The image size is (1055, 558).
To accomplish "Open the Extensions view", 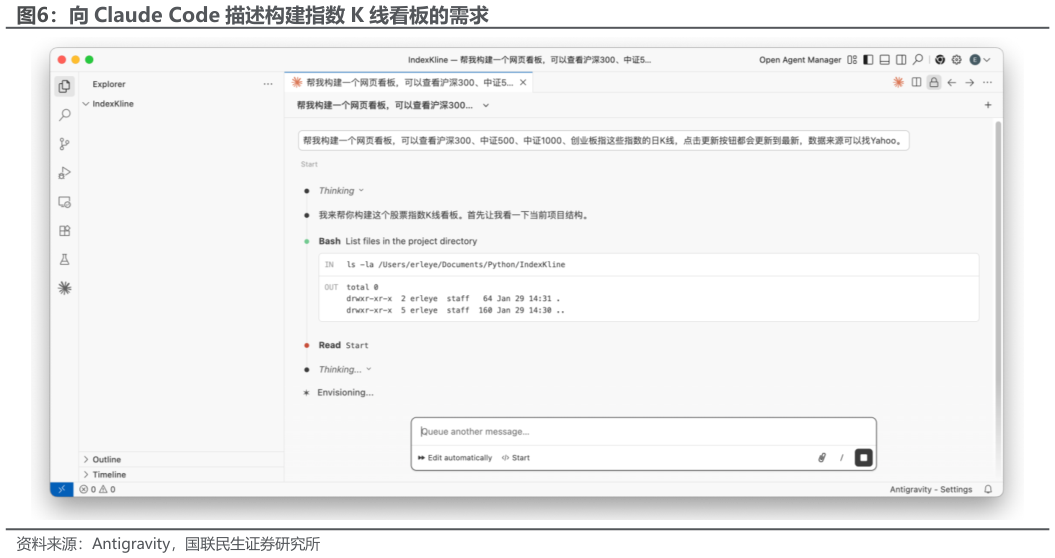I will click(65, 231).
